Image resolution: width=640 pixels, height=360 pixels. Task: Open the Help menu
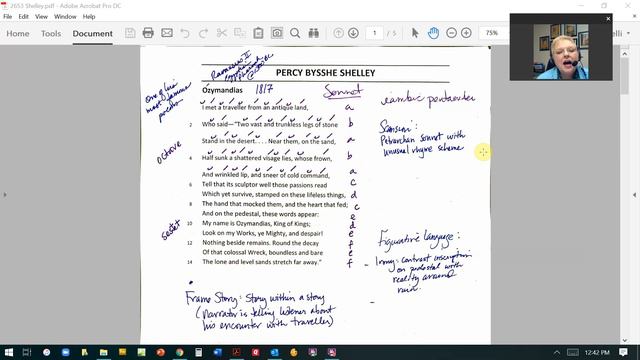(89, 17)
